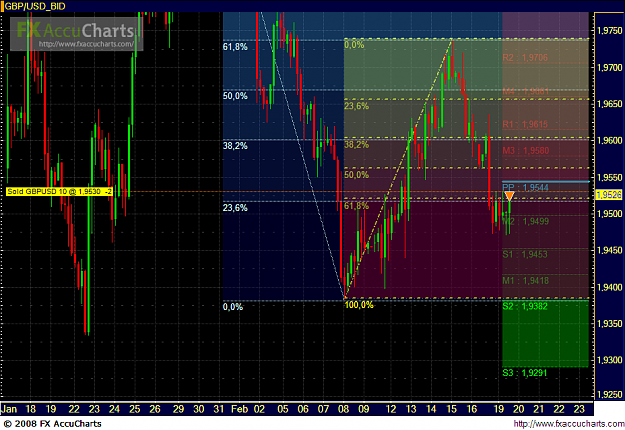The width and height of the screenshot is (625, 430).
Task: Select pivot label M3 : 1,9580
Action: point(526,151)
